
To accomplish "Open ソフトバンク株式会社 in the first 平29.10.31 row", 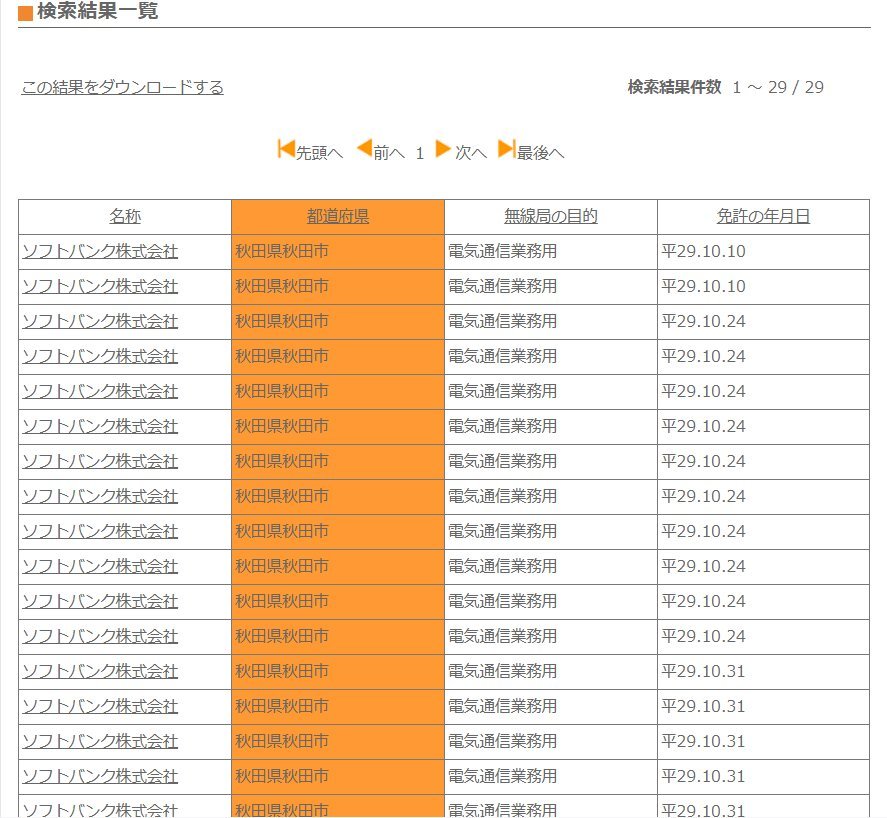I will pyautogui.click(x=100, y=671).
